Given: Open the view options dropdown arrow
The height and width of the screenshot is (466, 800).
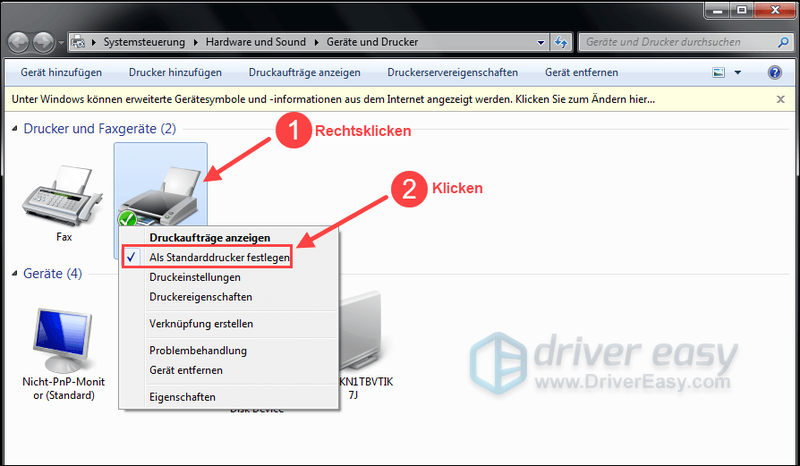Looking at the screenshot, I should point(738,72).
